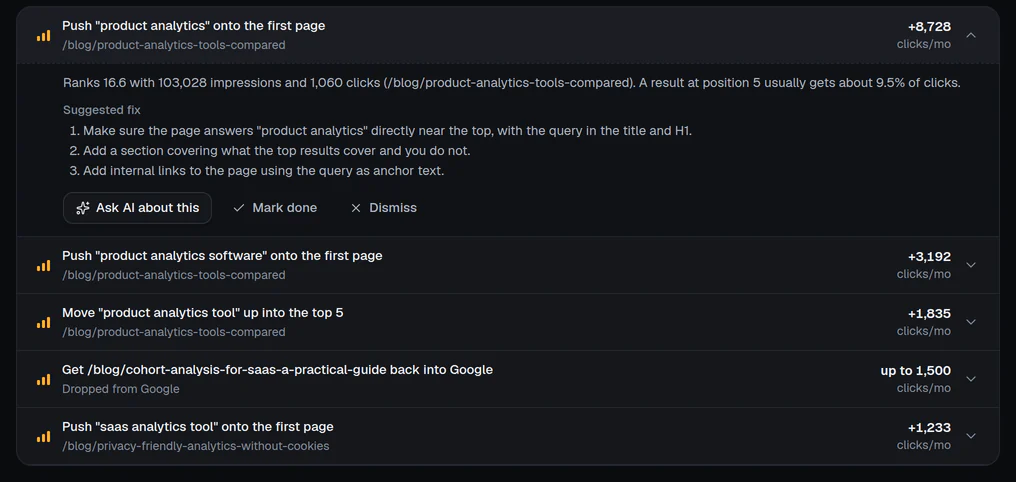Image resolution: width=1016 pixels, height=482 pixels.
Task: Click /blog/privacy-friendly-analytics-without-cookies path
Action: coord(196,446)
